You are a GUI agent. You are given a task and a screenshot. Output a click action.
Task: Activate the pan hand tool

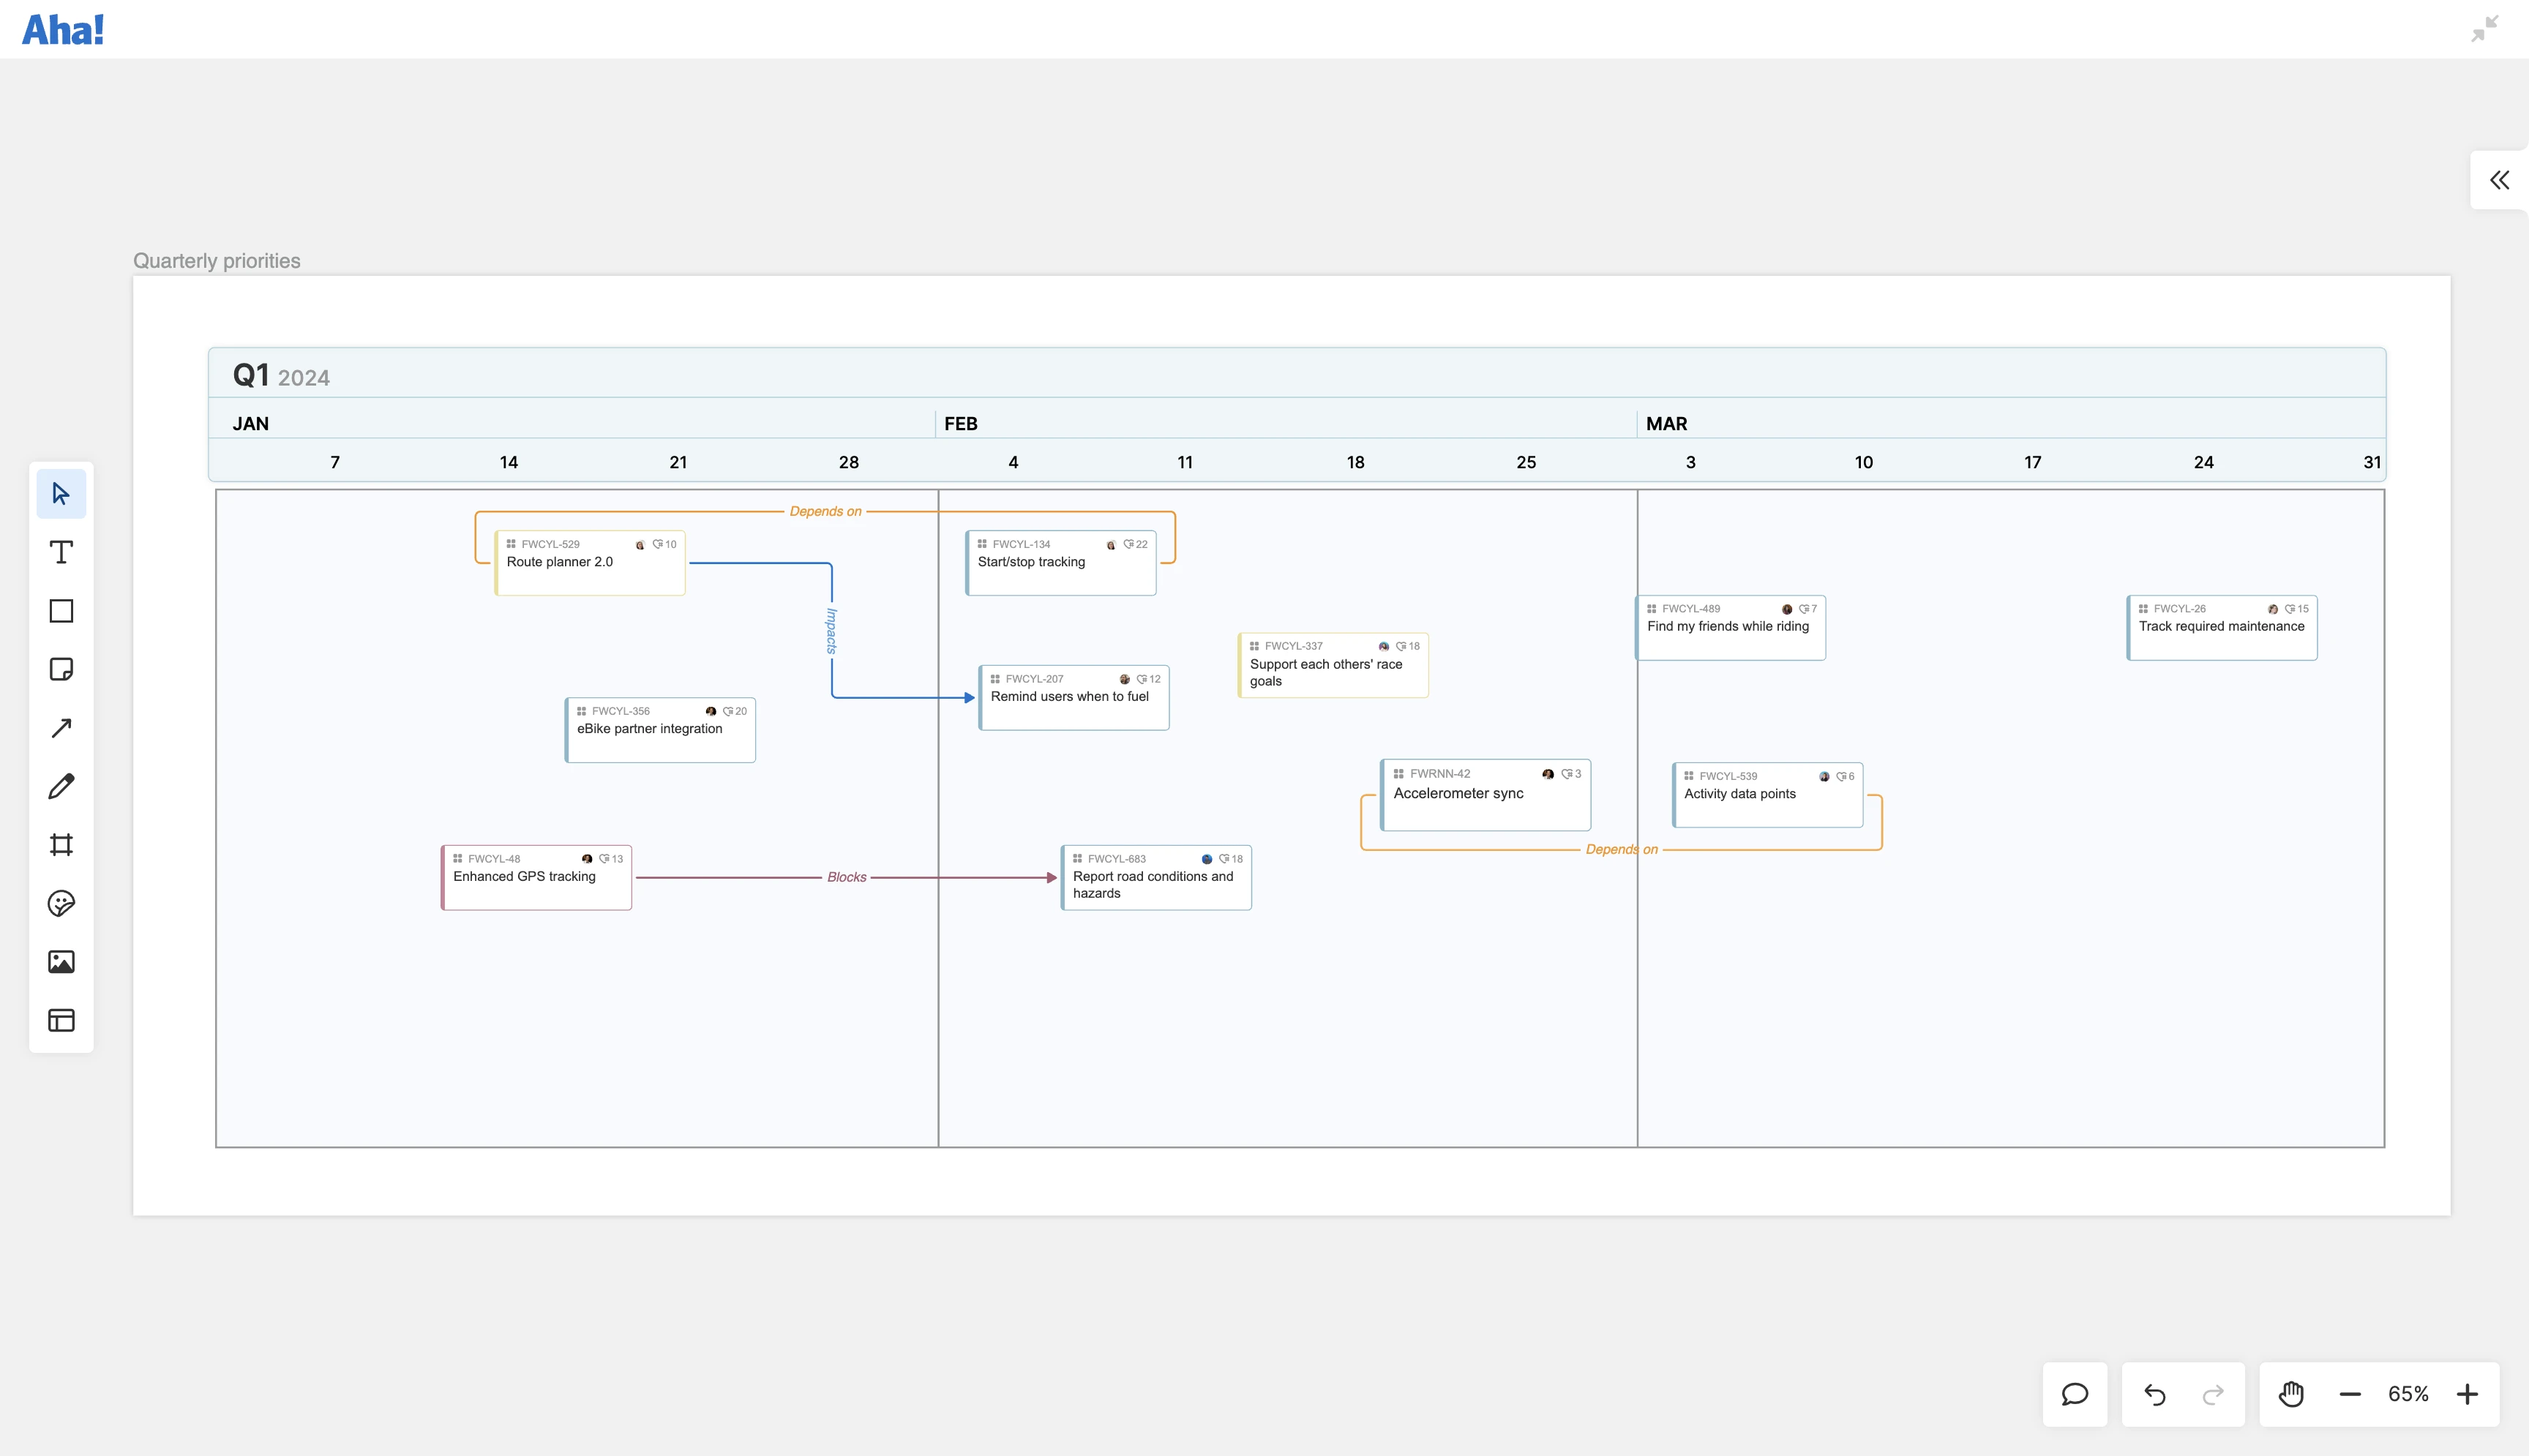coord(2290,1394)
